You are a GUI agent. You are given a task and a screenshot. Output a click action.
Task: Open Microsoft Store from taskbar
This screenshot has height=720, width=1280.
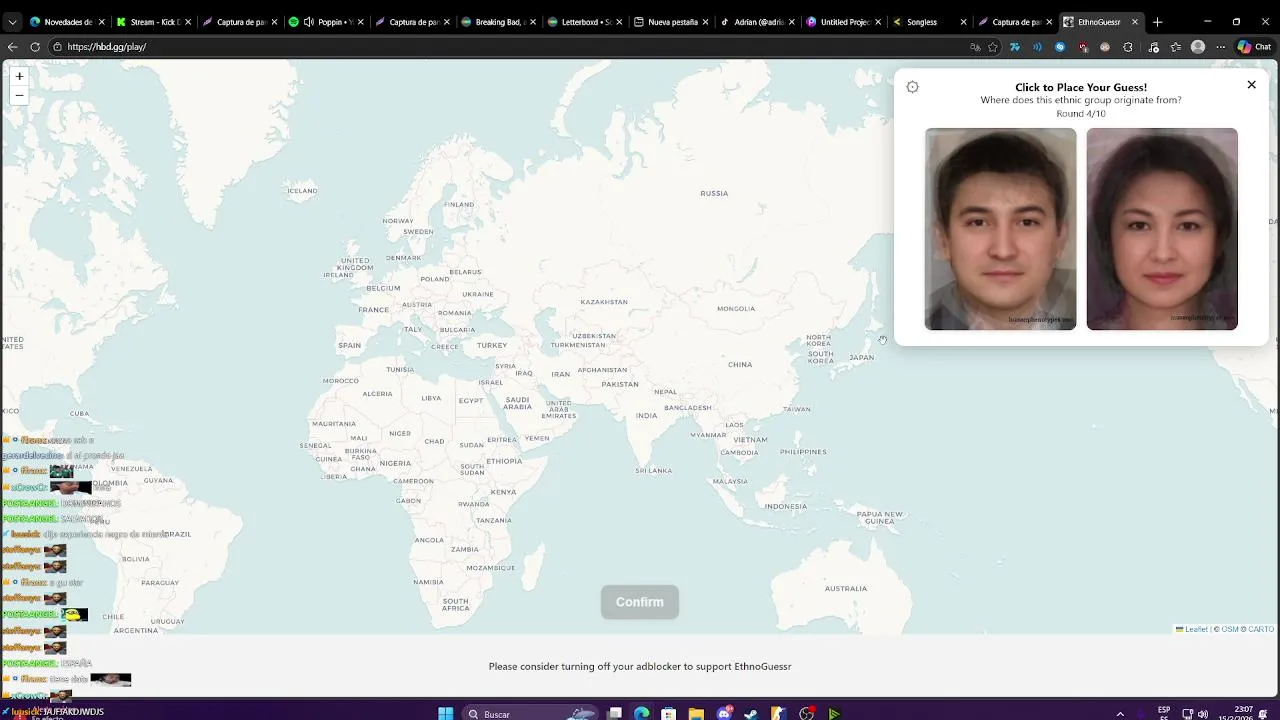(669, 714)
